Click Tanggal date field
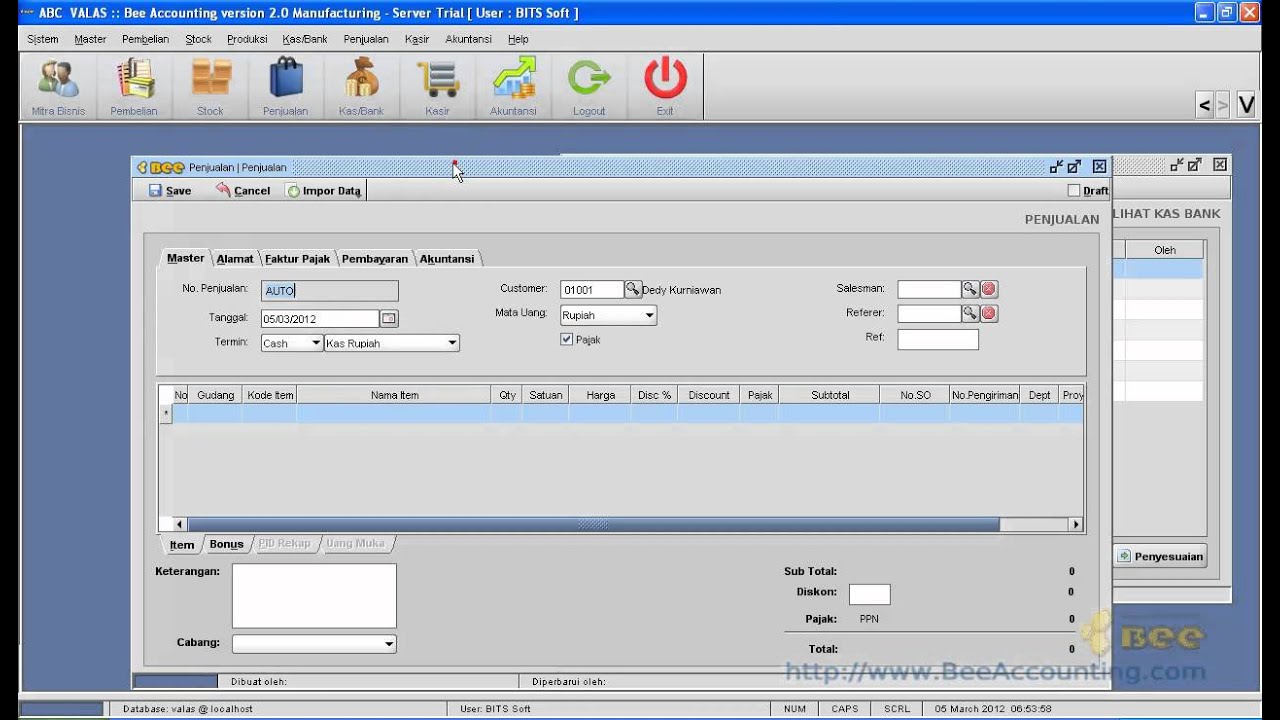Screen dimensions: 1280x720 click(x=320, y=319)
